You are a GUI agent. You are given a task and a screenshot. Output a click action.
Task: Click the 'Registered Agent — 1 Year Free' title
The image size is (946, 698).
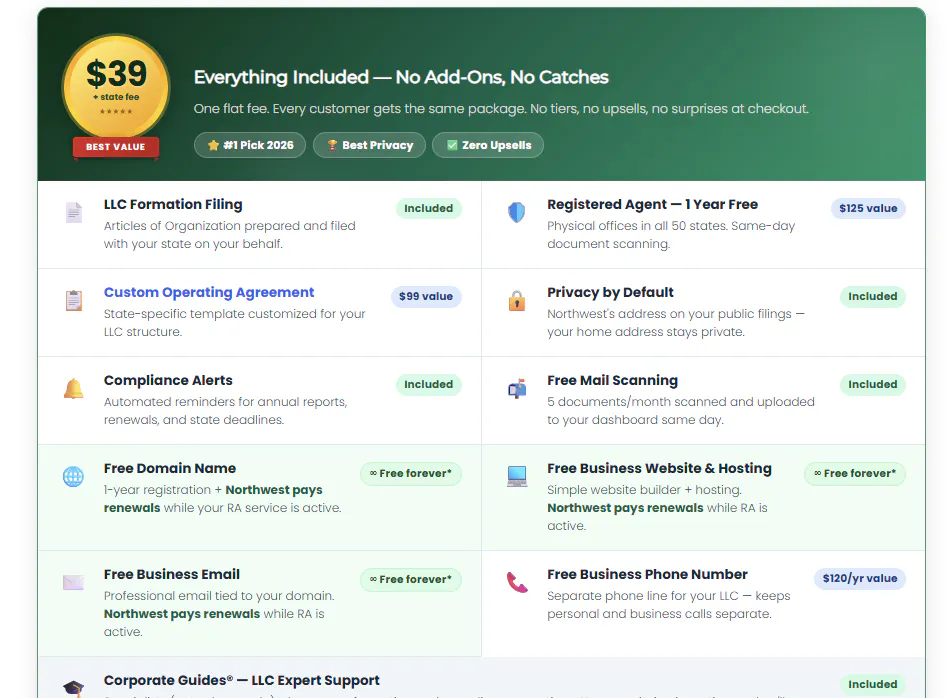[x=652, y=205]
